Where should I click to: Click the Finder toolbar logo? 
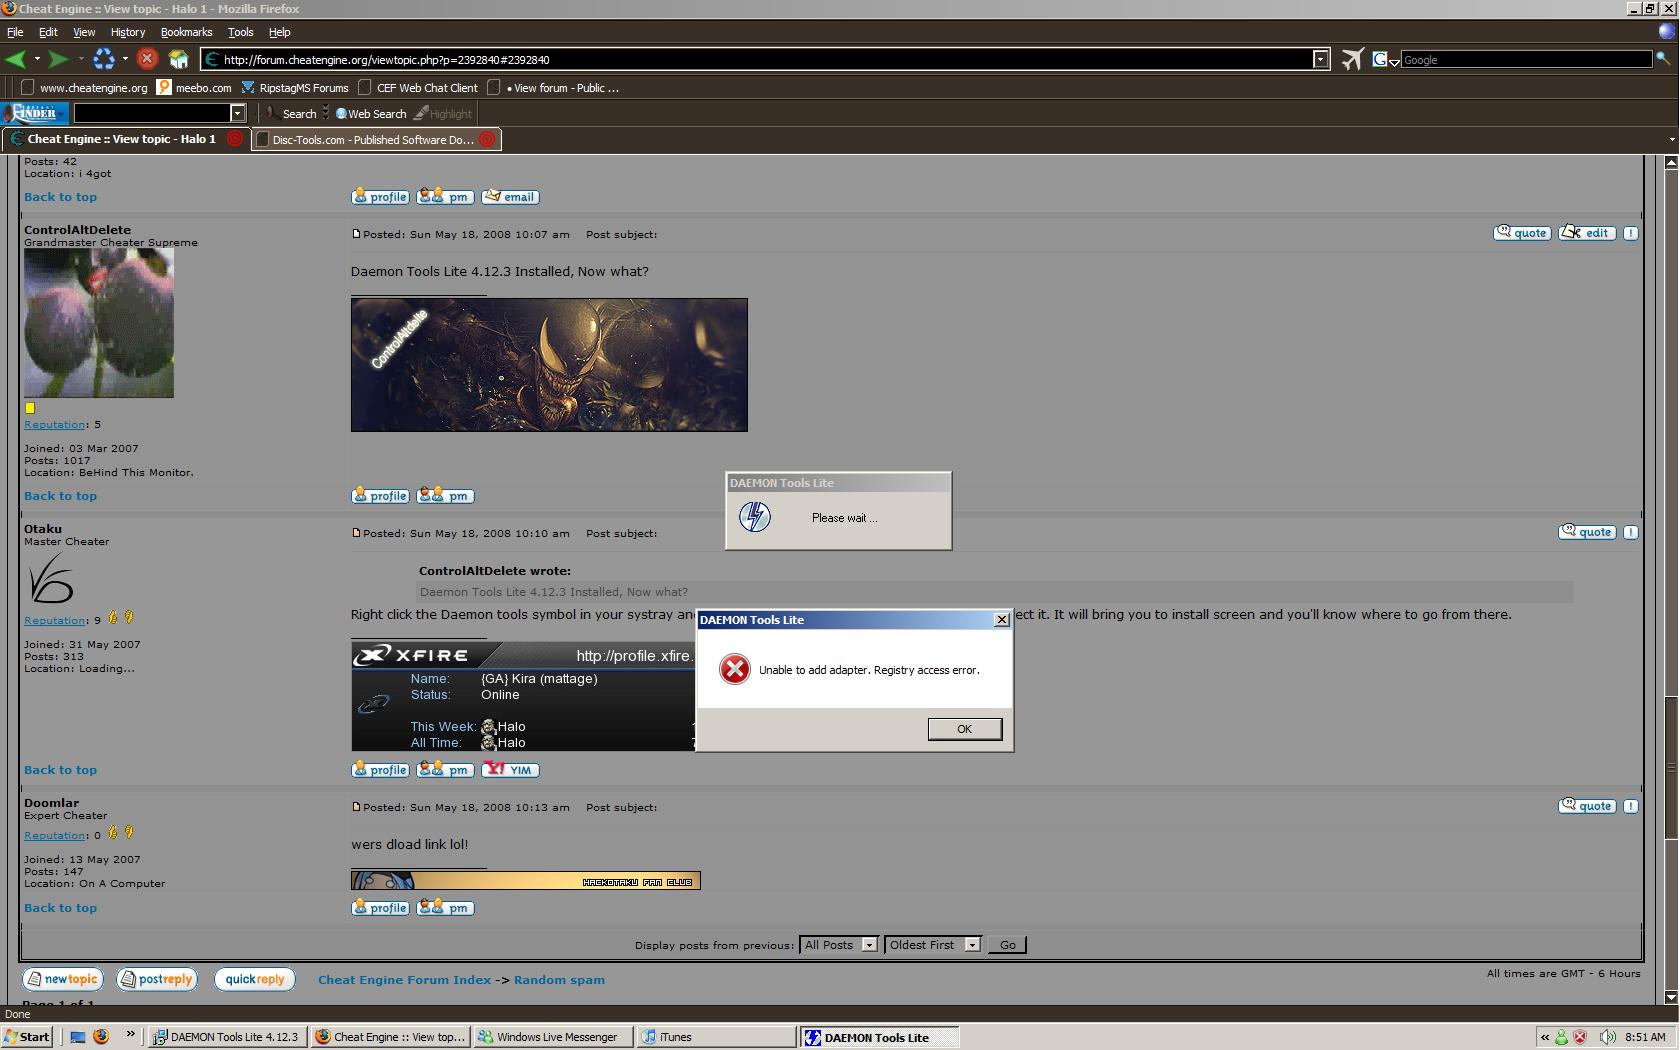[35, 113]
